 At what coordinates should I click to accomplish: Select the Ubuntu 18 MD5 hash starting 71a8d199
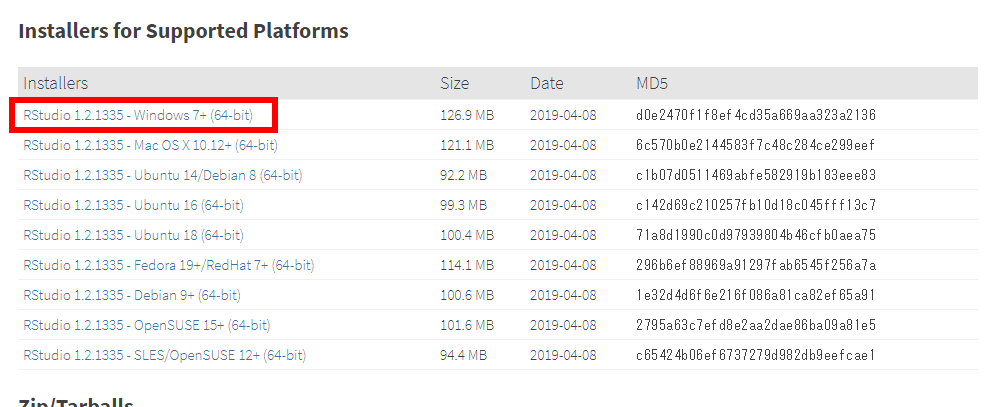click(x=756, y=235)
